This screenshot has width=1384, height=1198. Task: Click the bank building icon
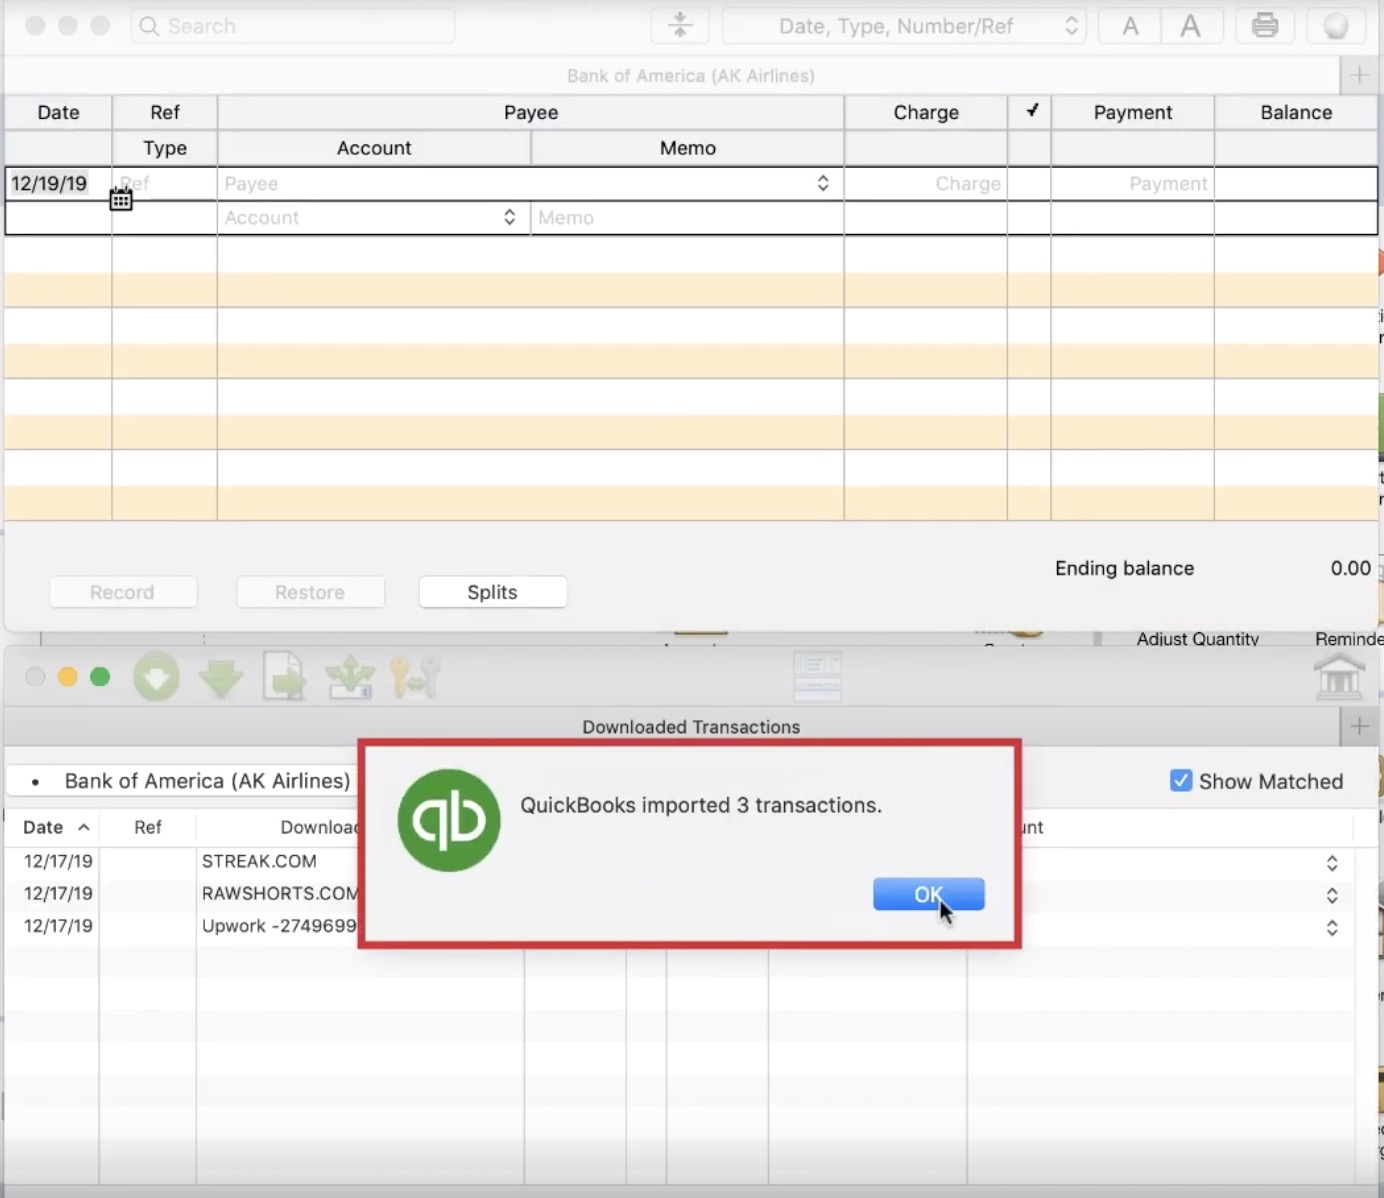click(1339, 677)
